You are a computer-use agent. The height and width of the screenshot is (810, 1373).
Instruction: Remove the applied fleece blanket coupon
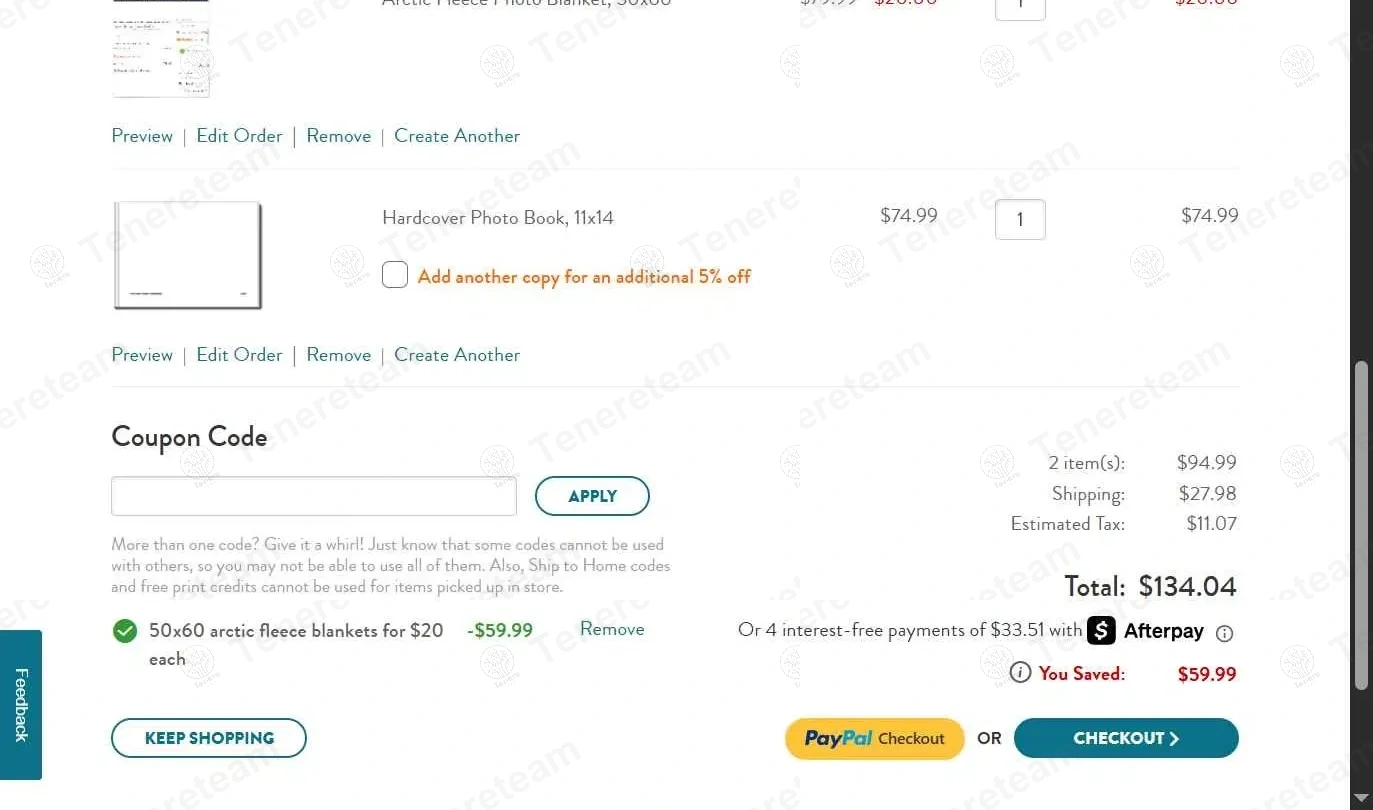coord(612,629)
